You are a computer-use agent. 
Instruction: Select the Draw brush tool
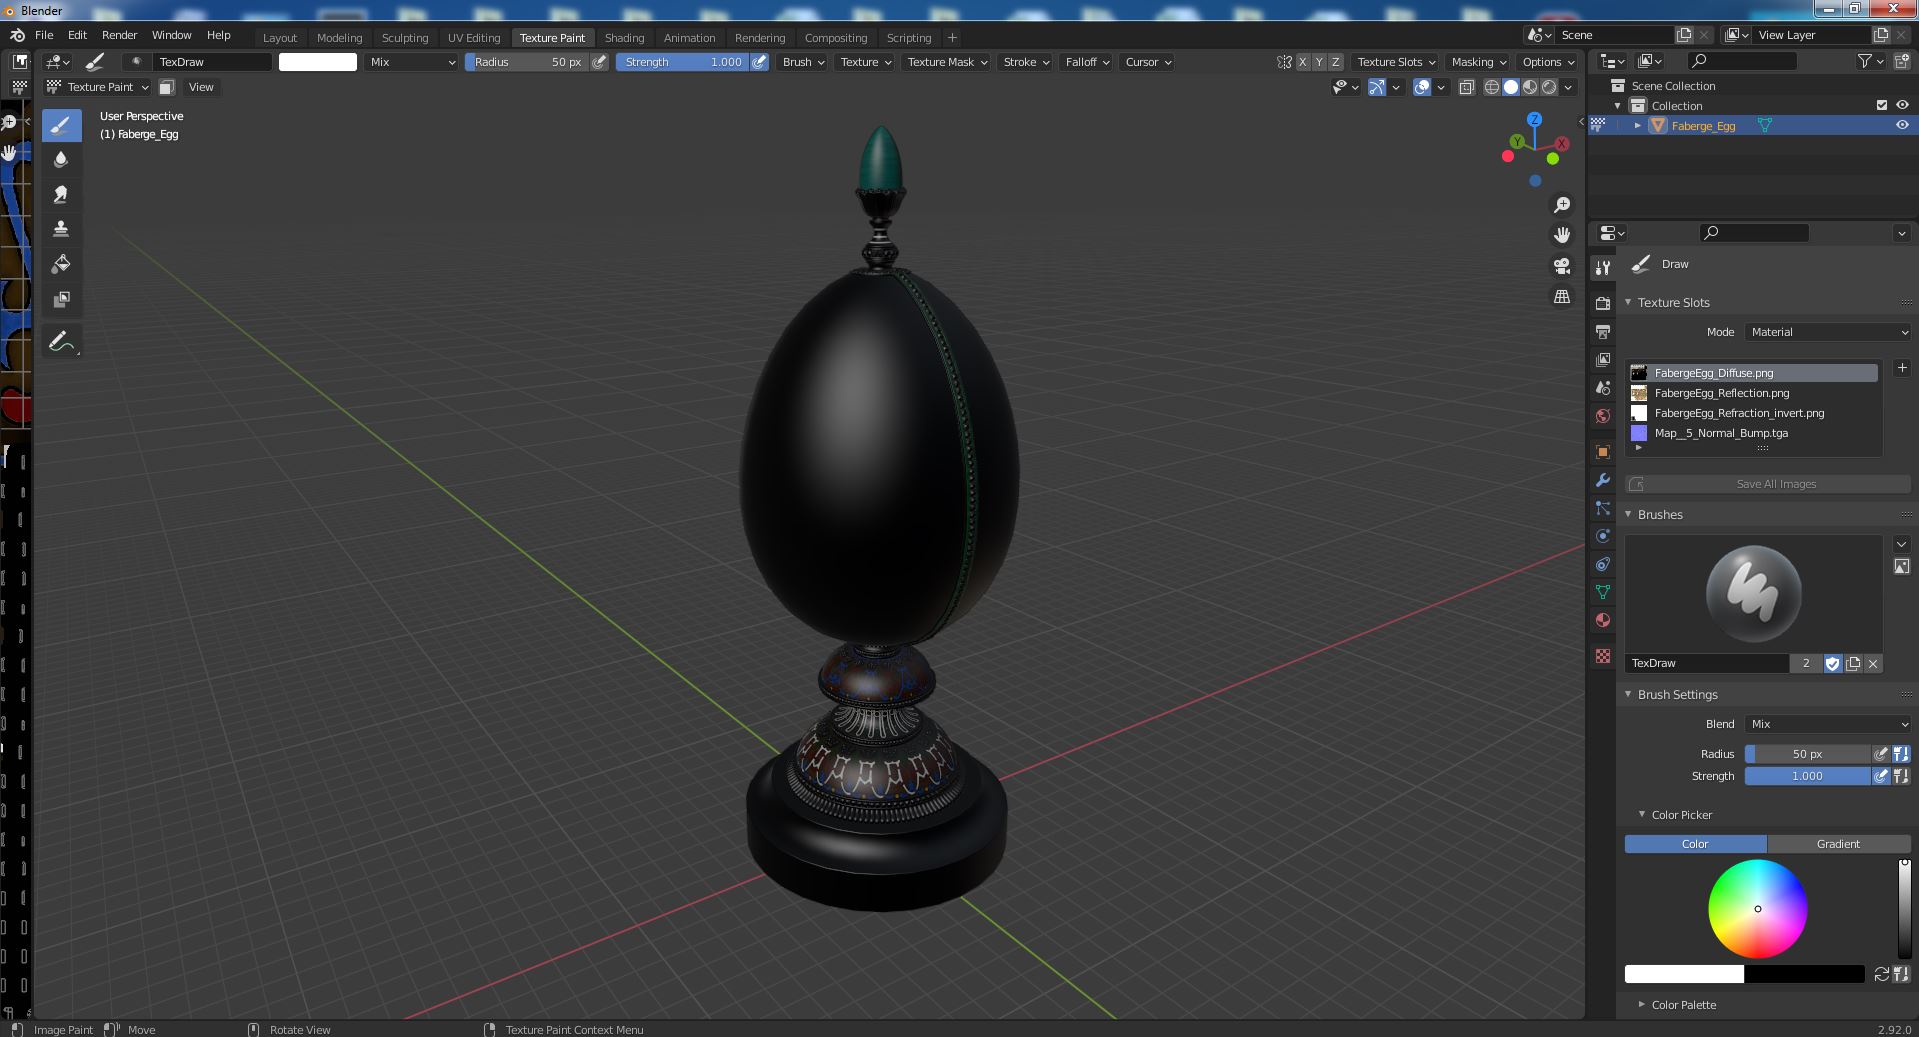(61, 125)
